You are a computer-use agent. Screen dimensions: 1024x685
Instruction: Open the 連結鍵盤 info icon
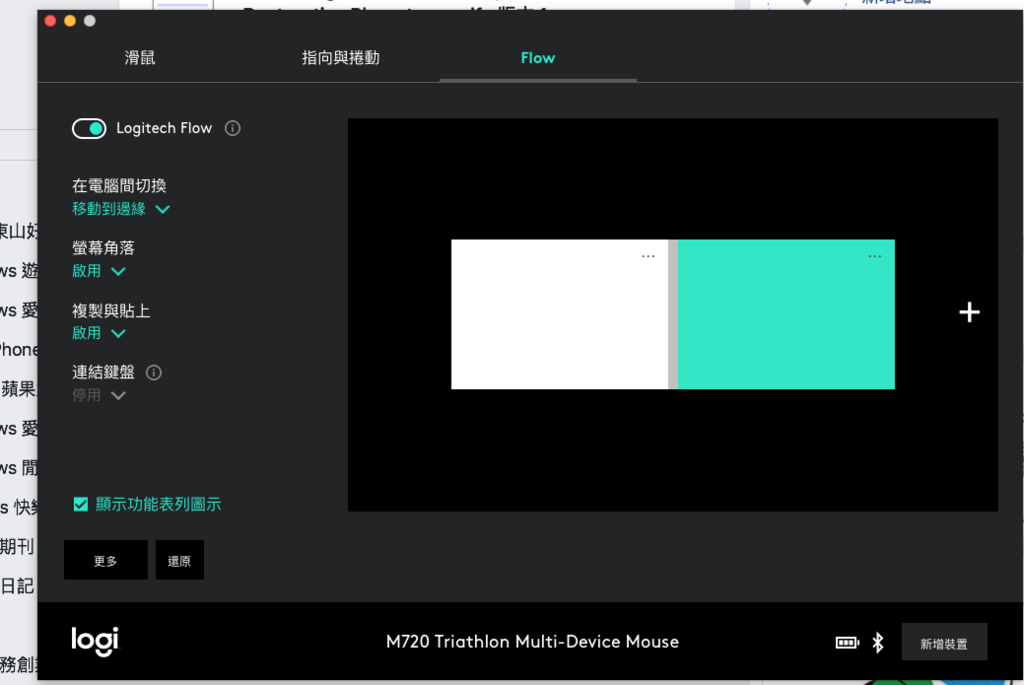coord(153,372)
